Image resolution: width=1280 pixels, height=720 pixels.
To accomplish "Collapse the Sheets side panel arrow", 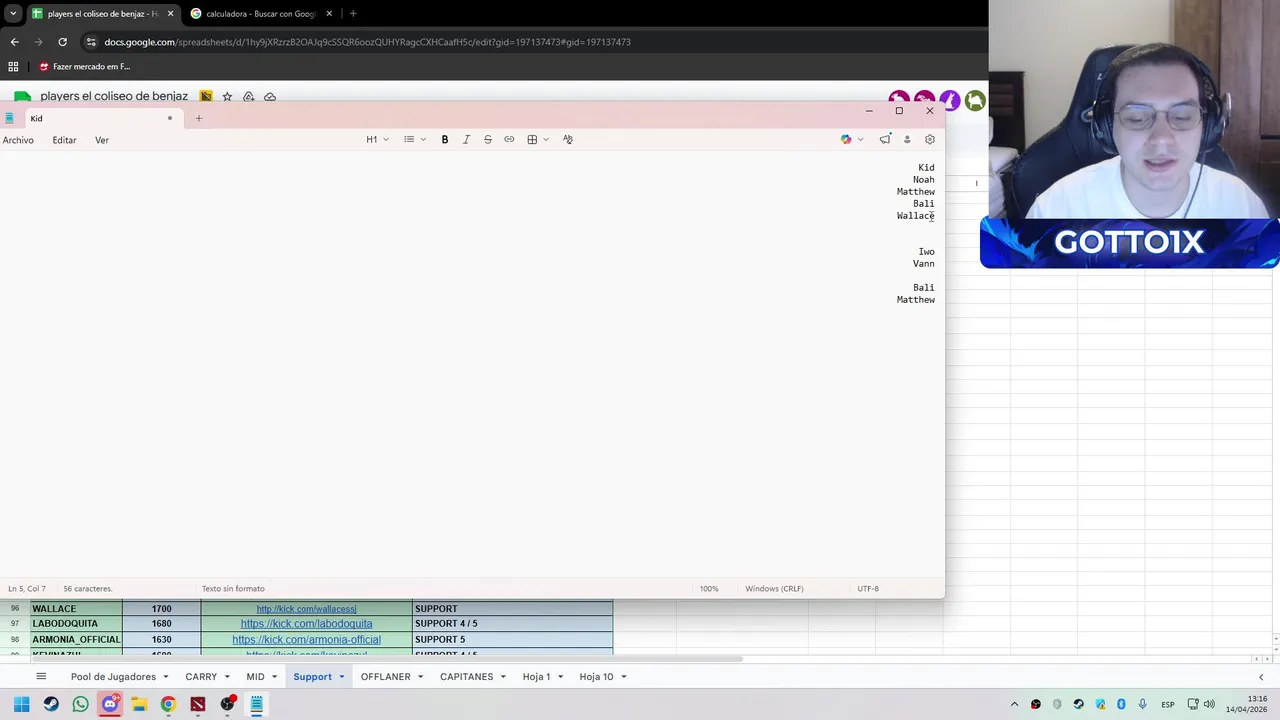I will pos(1261,677).
